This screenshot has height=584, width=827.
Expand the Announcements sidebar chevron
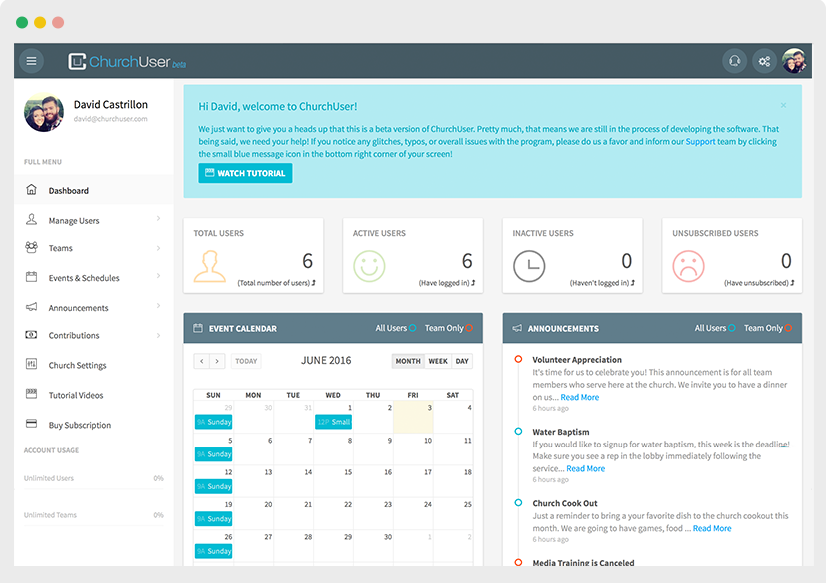tap(158, 306)
